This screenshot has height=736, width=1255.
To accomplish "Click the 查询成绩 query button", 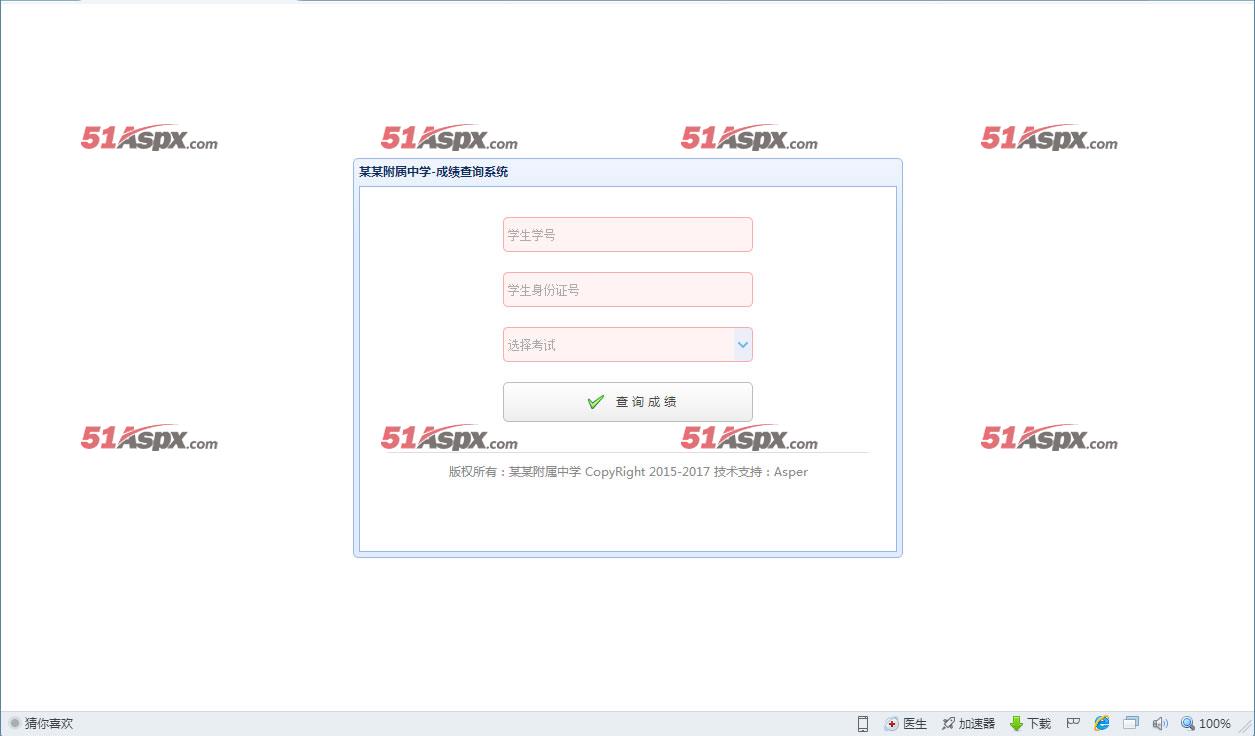I will click(x=627, y=402).
